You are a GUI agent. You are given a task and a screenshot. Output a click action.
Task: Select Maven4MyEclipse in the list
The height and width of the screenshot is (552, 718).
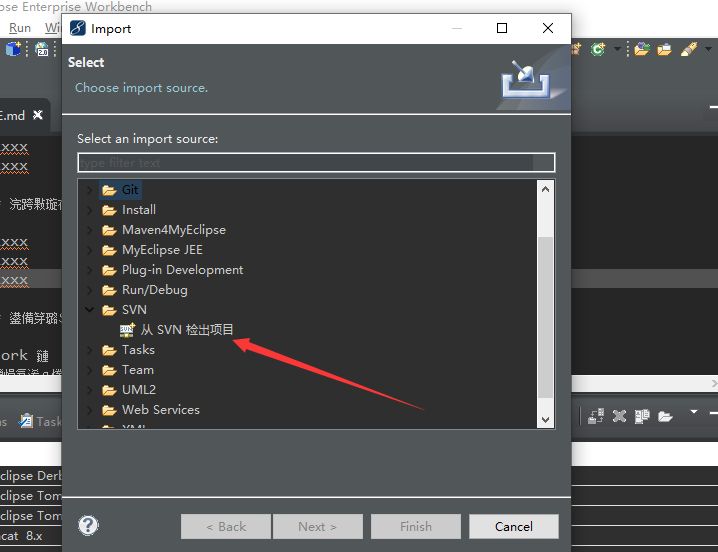pyautogui.click(x=174, y=230)
